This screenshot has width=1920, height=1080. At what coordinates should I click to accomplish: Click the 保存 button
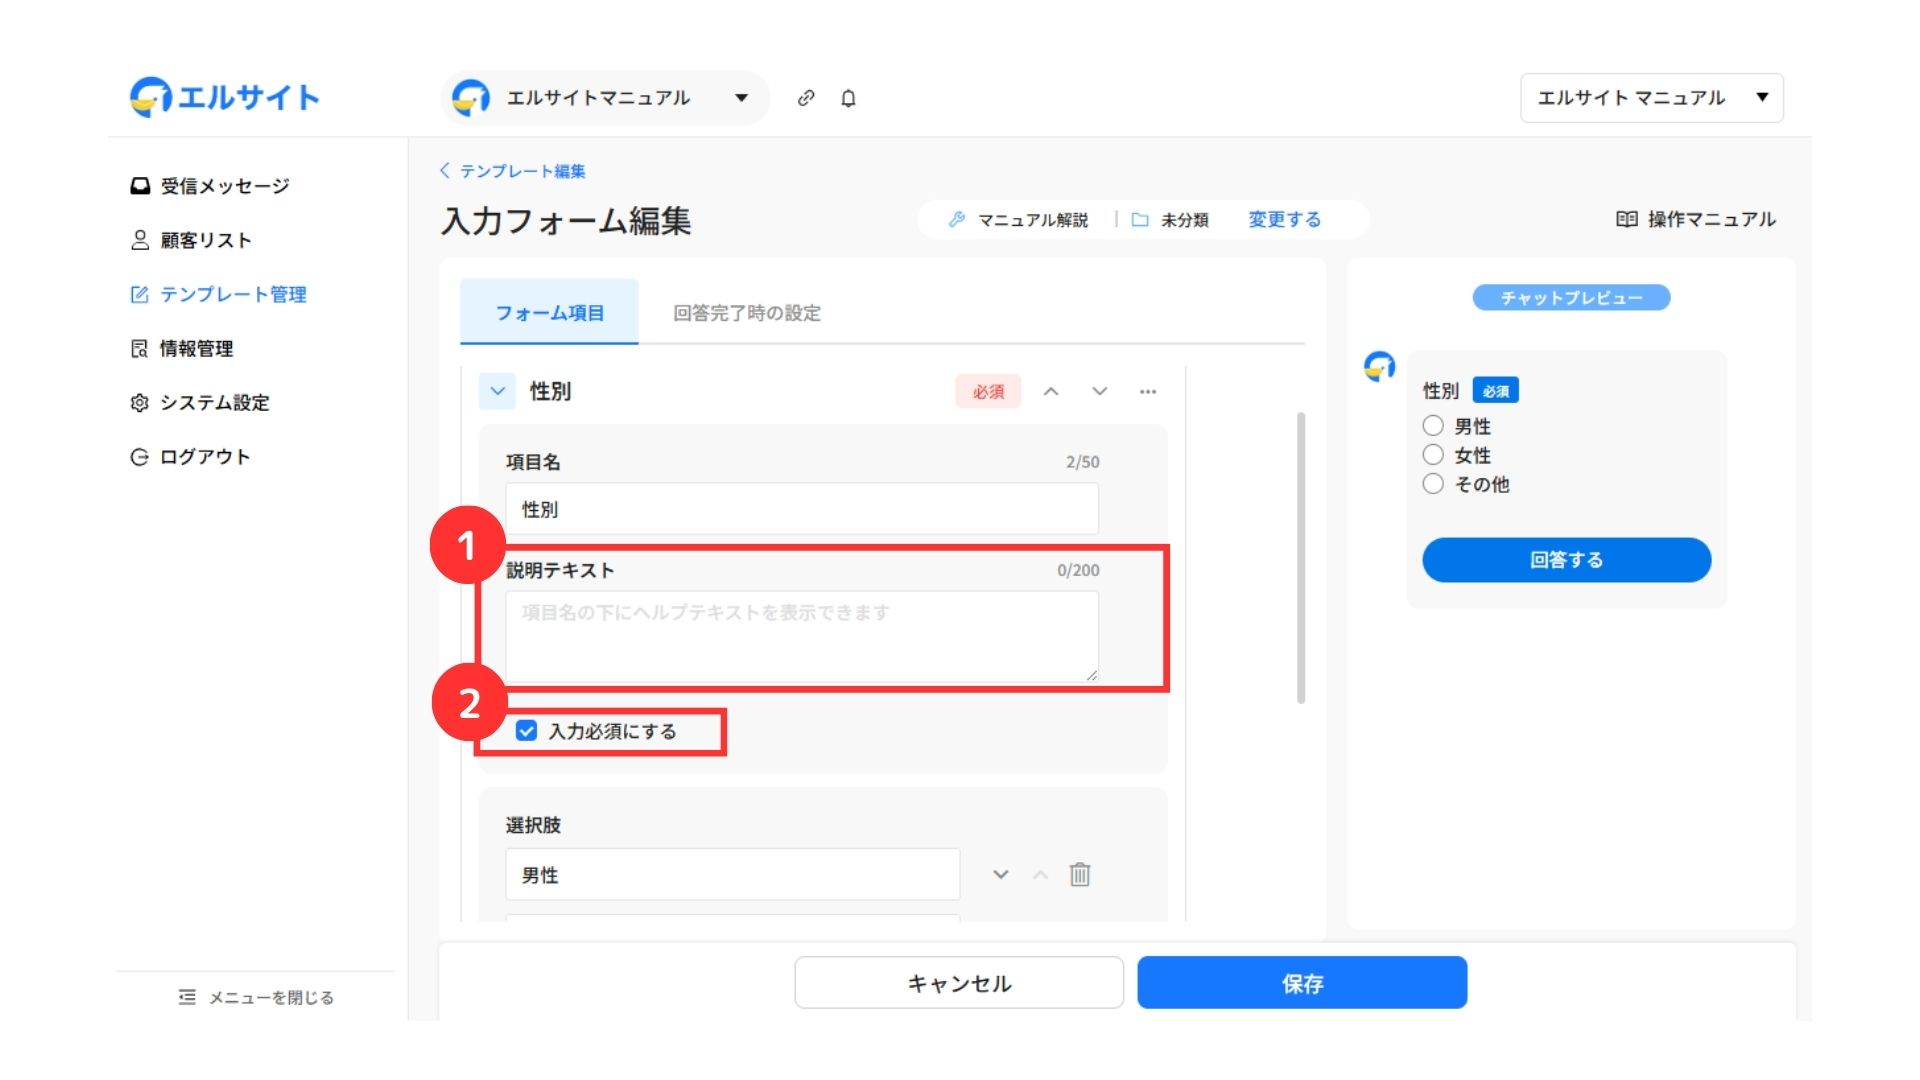point(1302,983)
